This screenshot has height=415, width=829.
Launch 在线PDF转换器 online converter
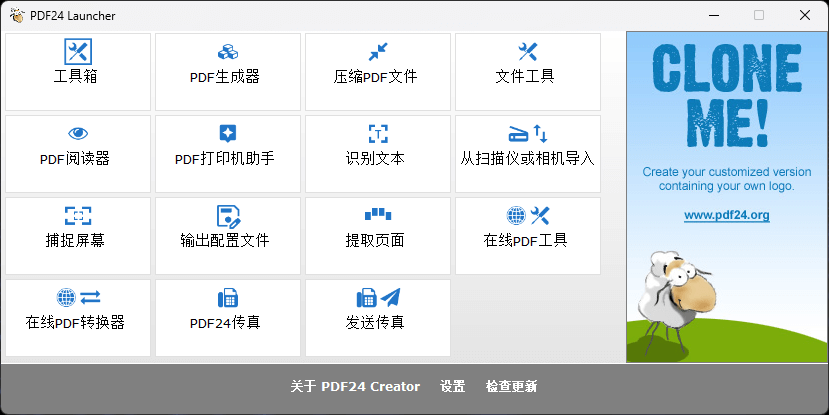[78, 317]
